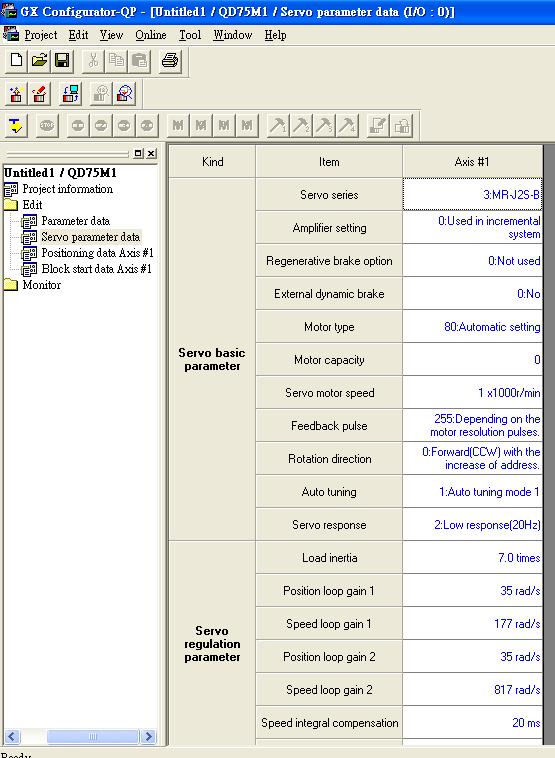Image resolution: width=555 pixels, height=758 pixels.
Task: Select Servo parameter data tree item
Action: [90, 237]
